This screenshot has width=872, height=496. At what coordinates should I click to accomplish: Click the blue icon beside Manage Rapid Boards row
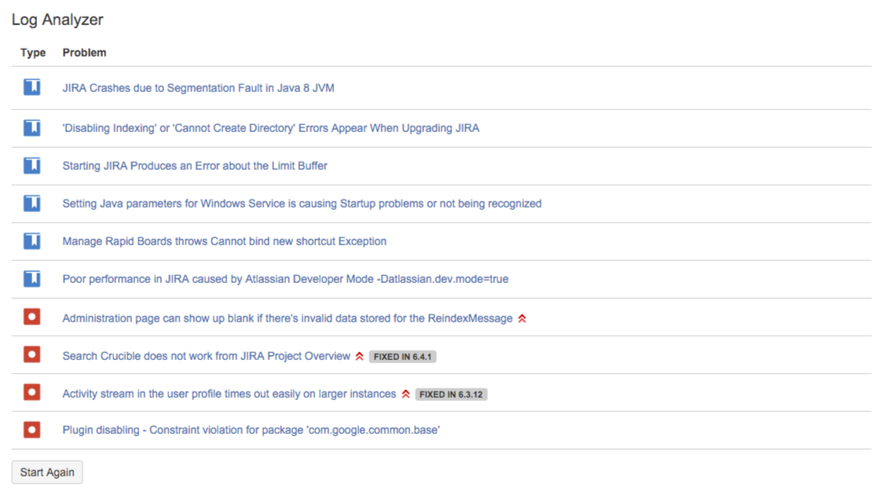tap(32, 241)
